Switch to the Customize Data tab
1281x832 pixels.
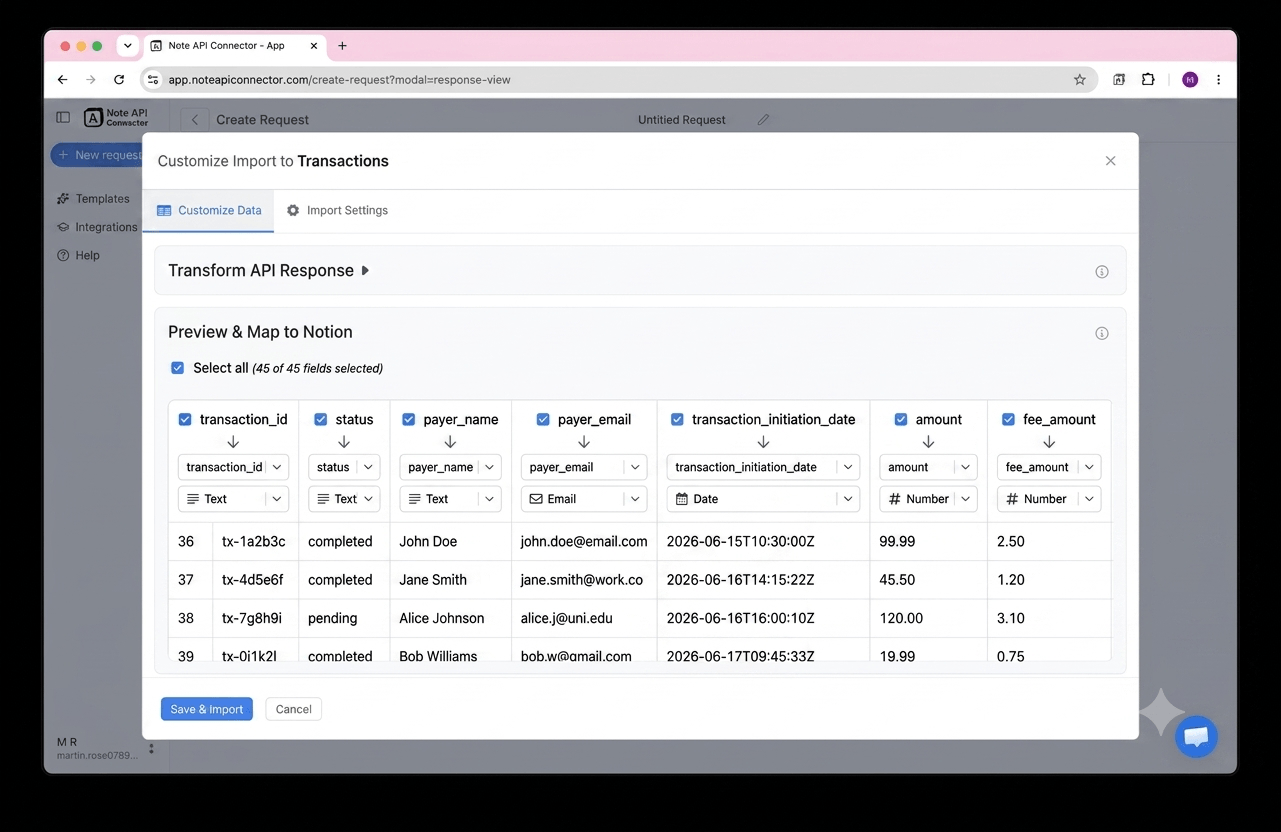(x=209, y=211)
